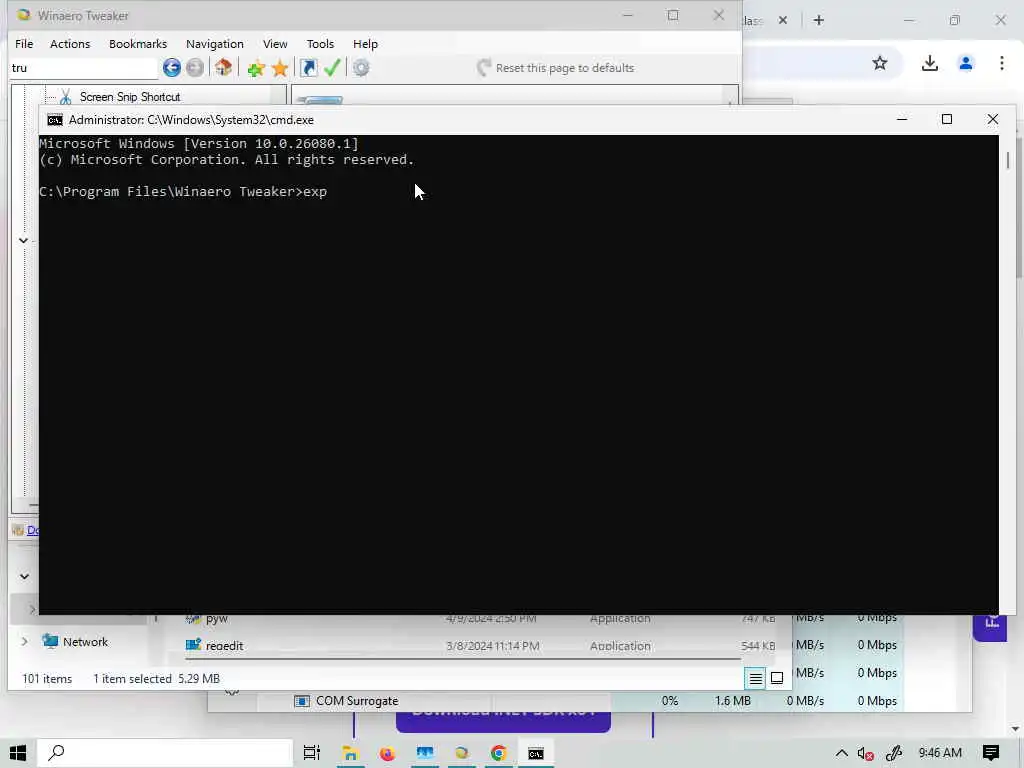This screenshot has height=768, width=1024.
Task: Select Network in File Explorer navigation pane
Action: tap(86, 642)
